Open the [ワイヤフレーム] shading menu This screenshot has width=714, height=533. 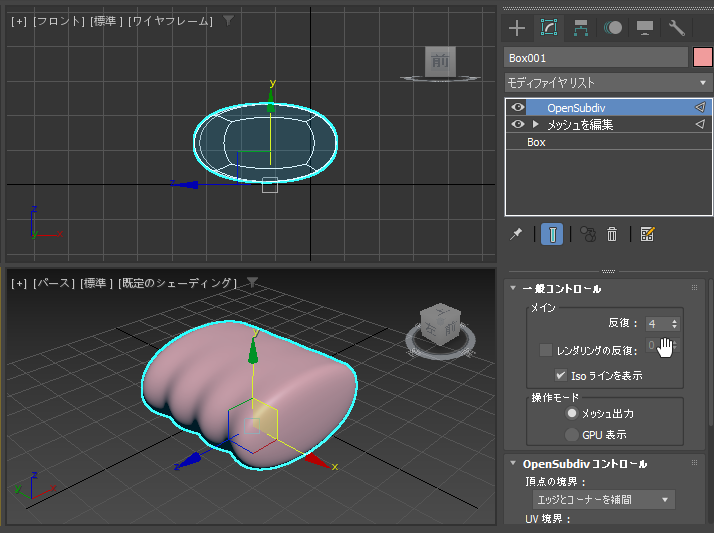coord(170,21)
